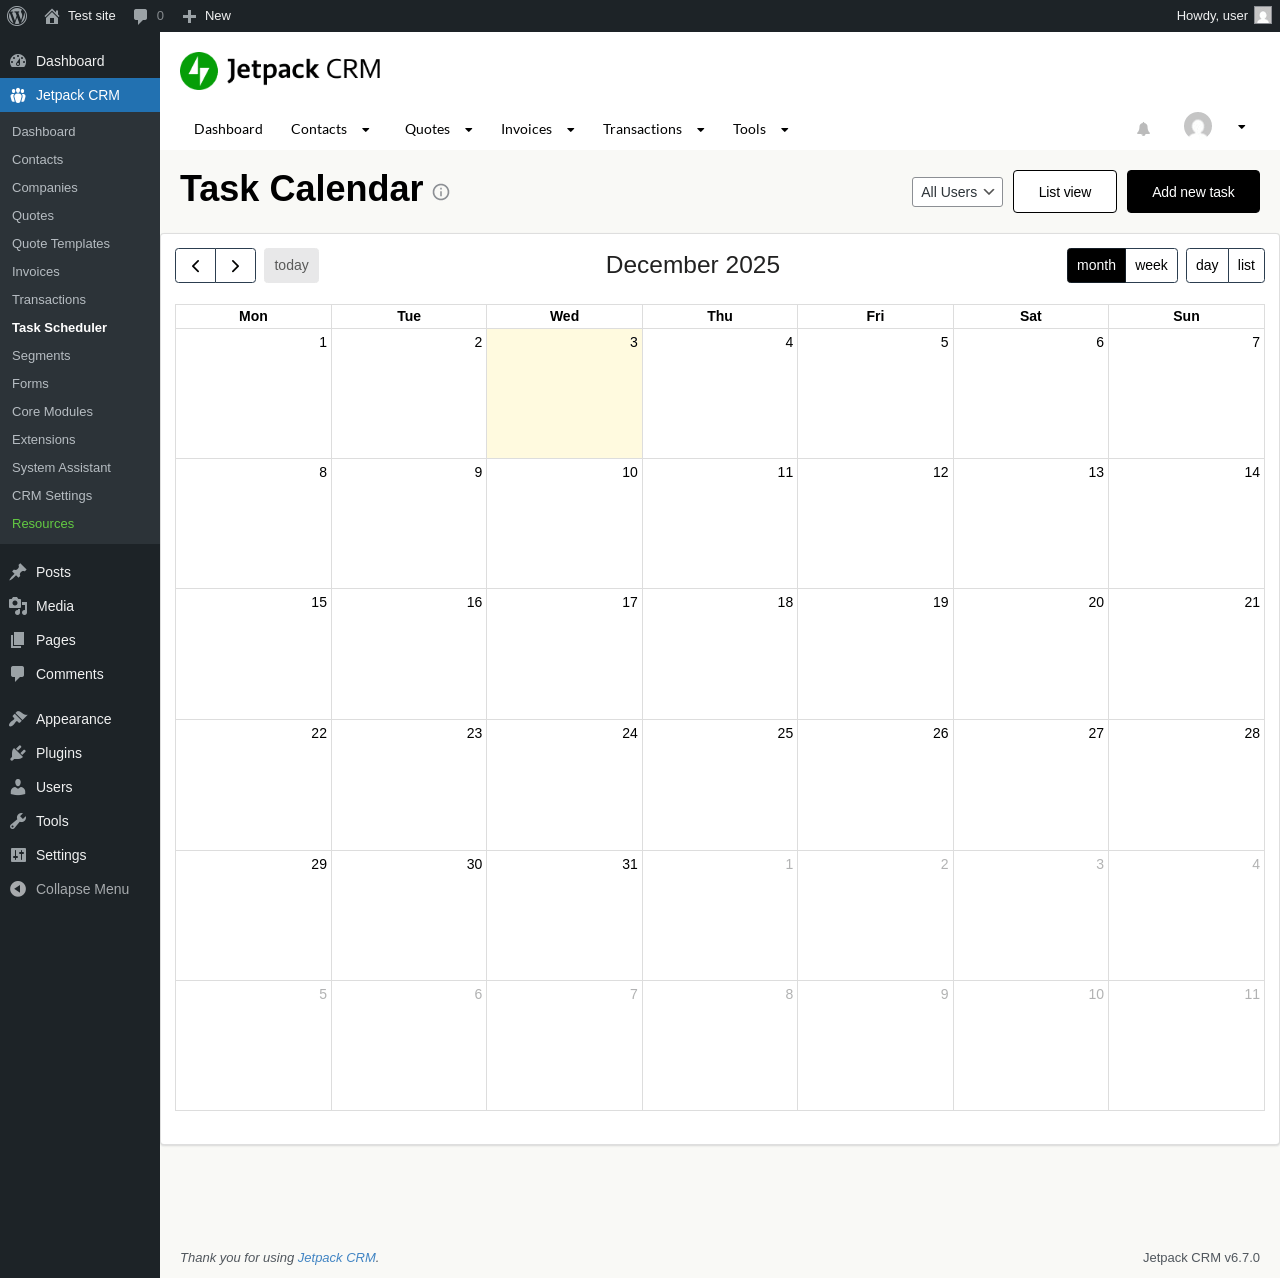1280x1278 pixels.
Task: Click the comments bubble in admin bar
Action: tap(141, 16)
